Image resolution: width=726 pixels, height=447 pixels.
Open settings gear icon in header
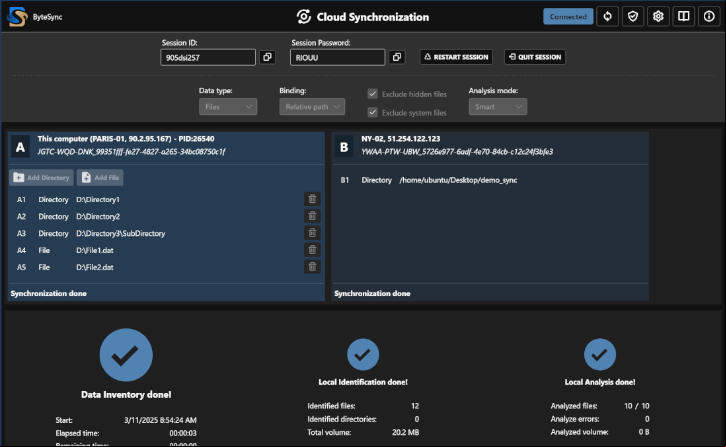(x=658, y=17)
